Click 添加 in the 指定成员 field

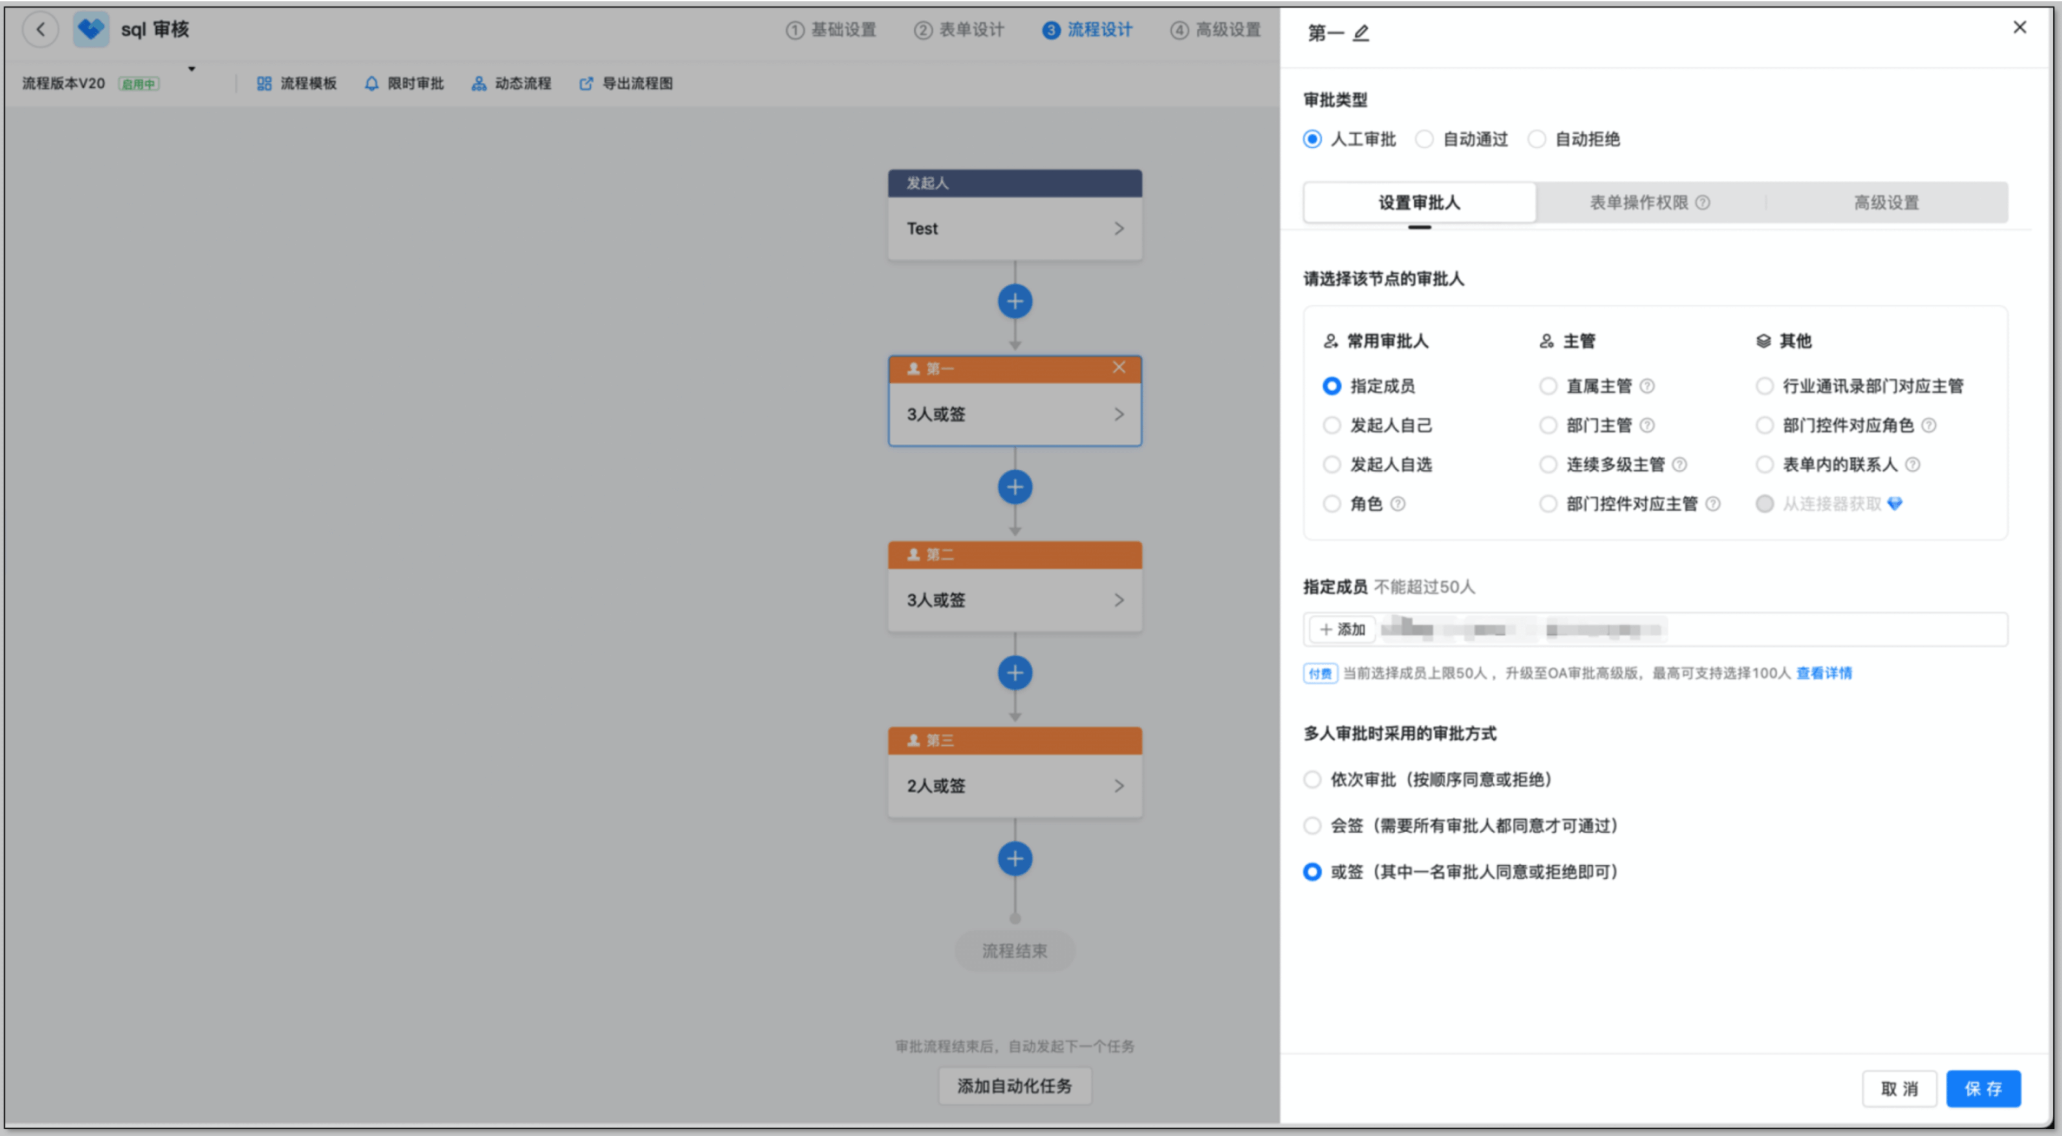click(x=1342, y=630)
